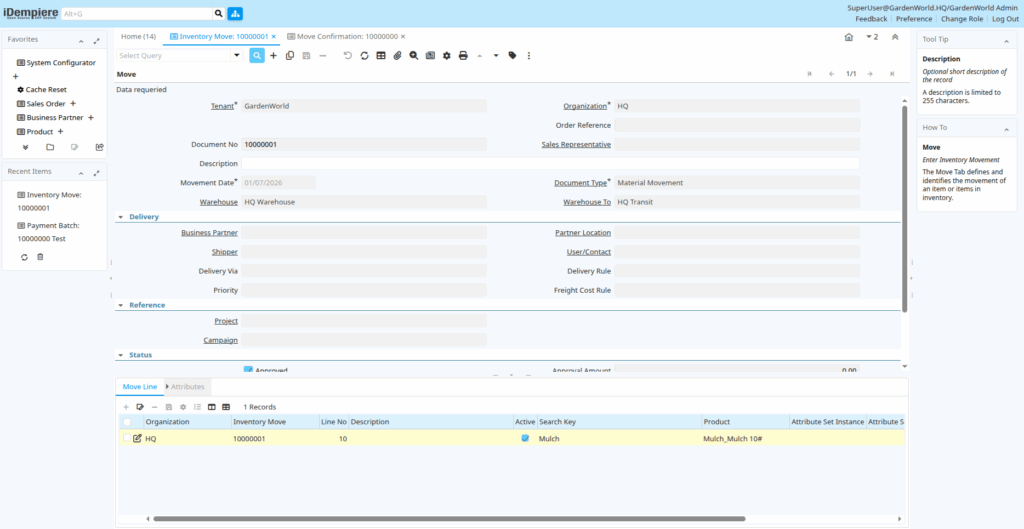Click the blue Find record toolbar button
Screen dimensions: 1024x529
tap(257, 56)
